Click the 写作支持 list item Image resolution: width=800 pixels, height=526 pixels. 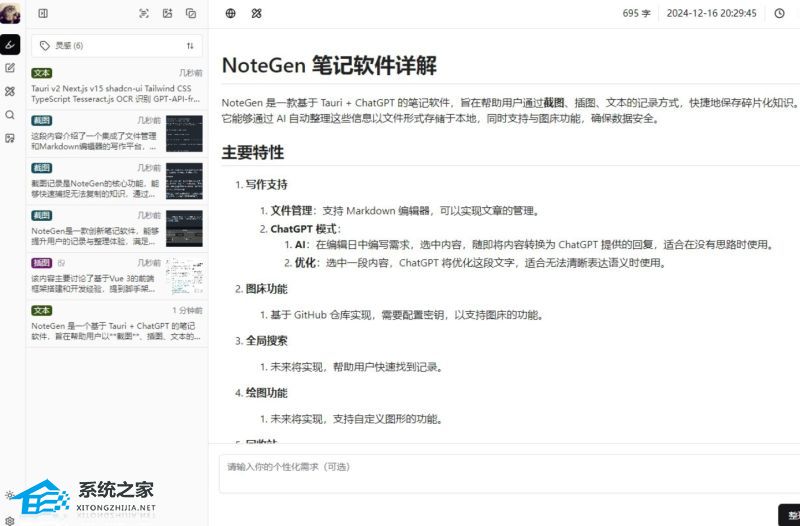pos(266,185)
